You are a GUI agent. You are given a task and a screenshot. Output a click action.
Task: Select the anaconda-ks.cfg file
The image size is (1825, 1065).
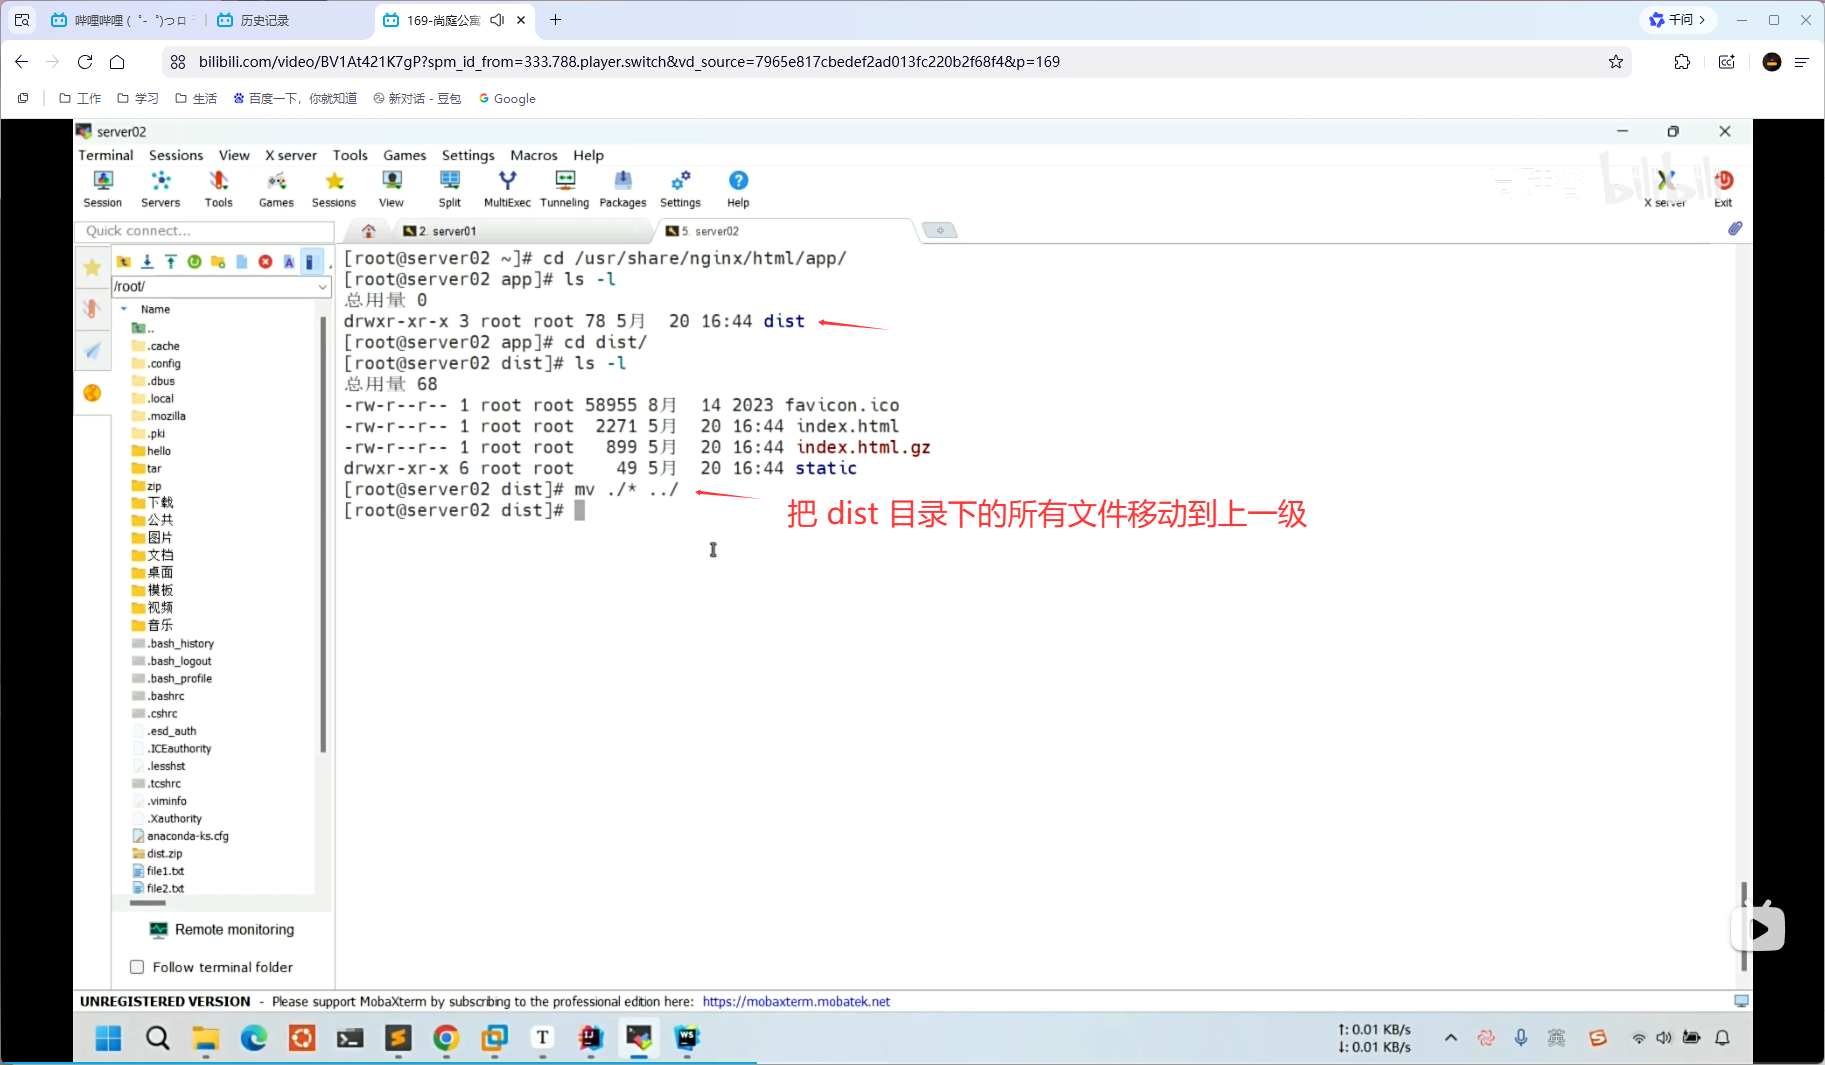point(180,836)
